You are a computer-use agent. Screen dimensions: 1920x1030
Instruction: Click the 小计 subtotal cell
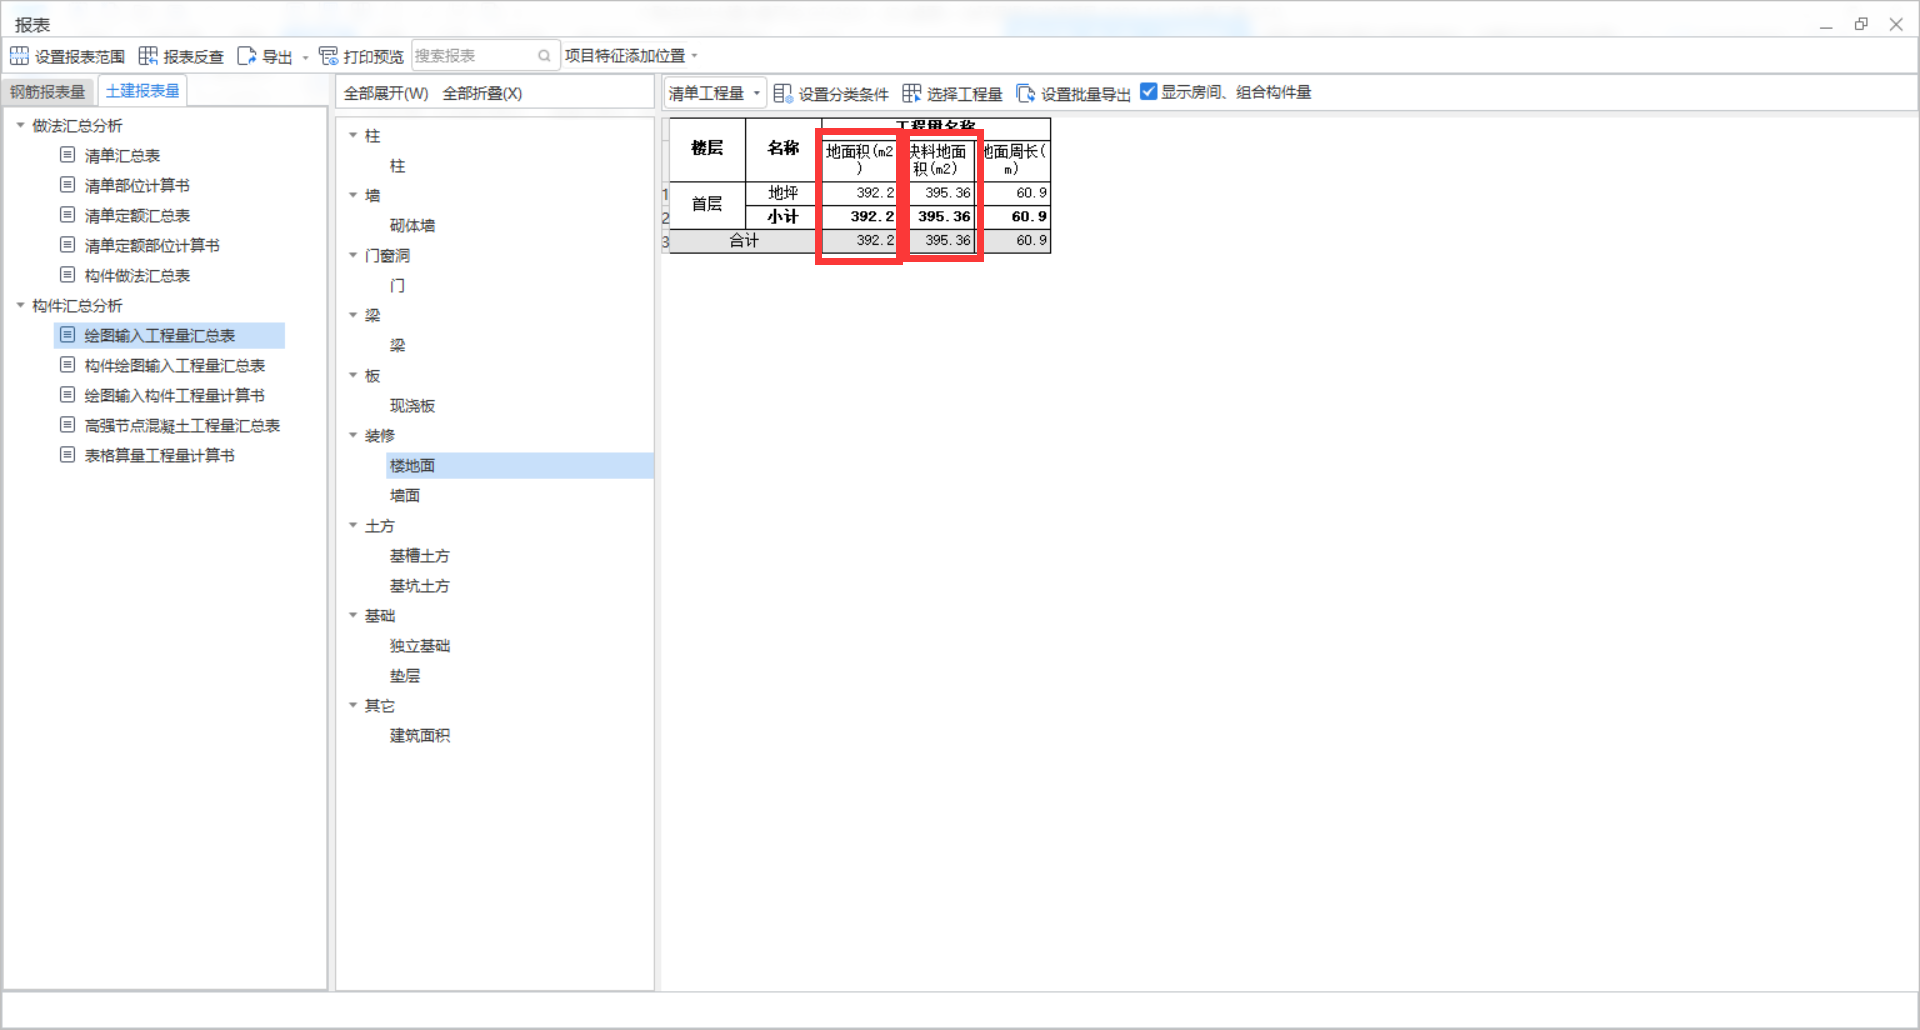coord(783,216)
